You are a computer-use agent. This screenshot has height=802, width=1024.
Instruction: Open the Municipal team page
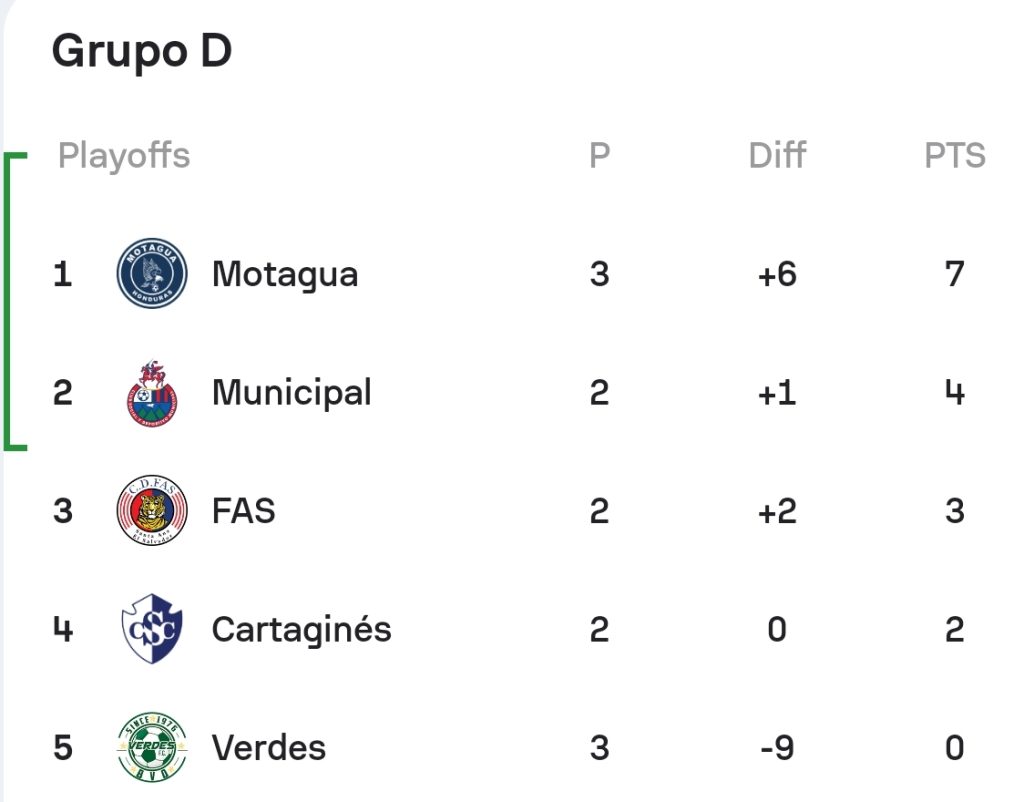[x=291, y=393]
